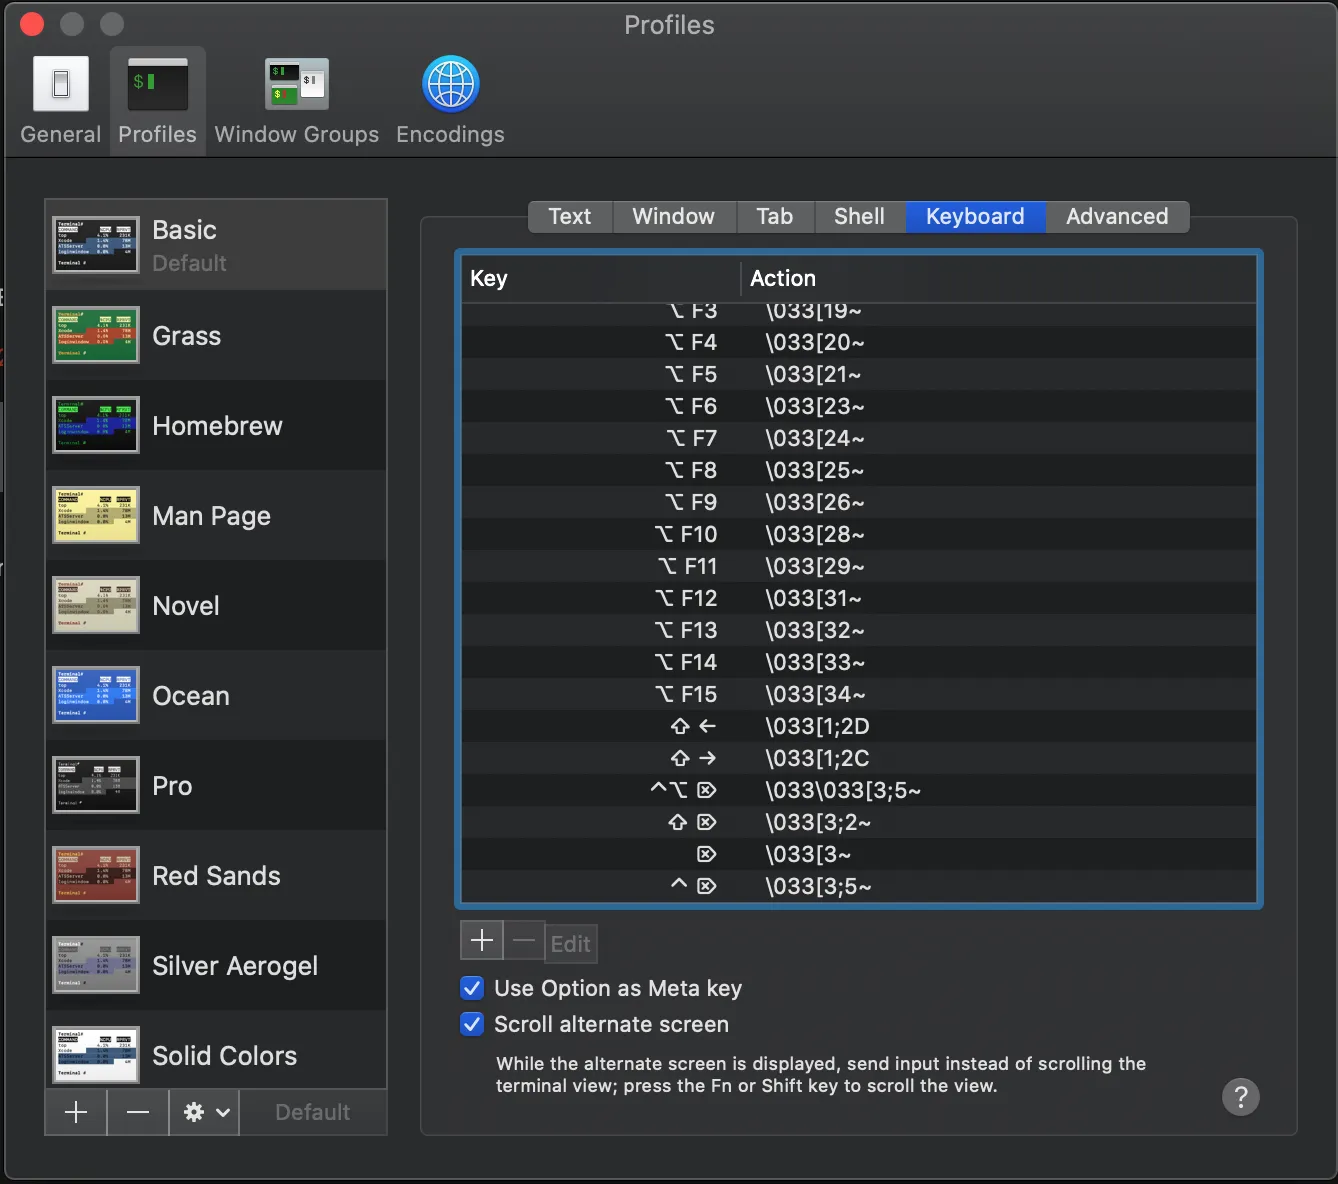Switch to the Tab settings tab

[775, 217]
